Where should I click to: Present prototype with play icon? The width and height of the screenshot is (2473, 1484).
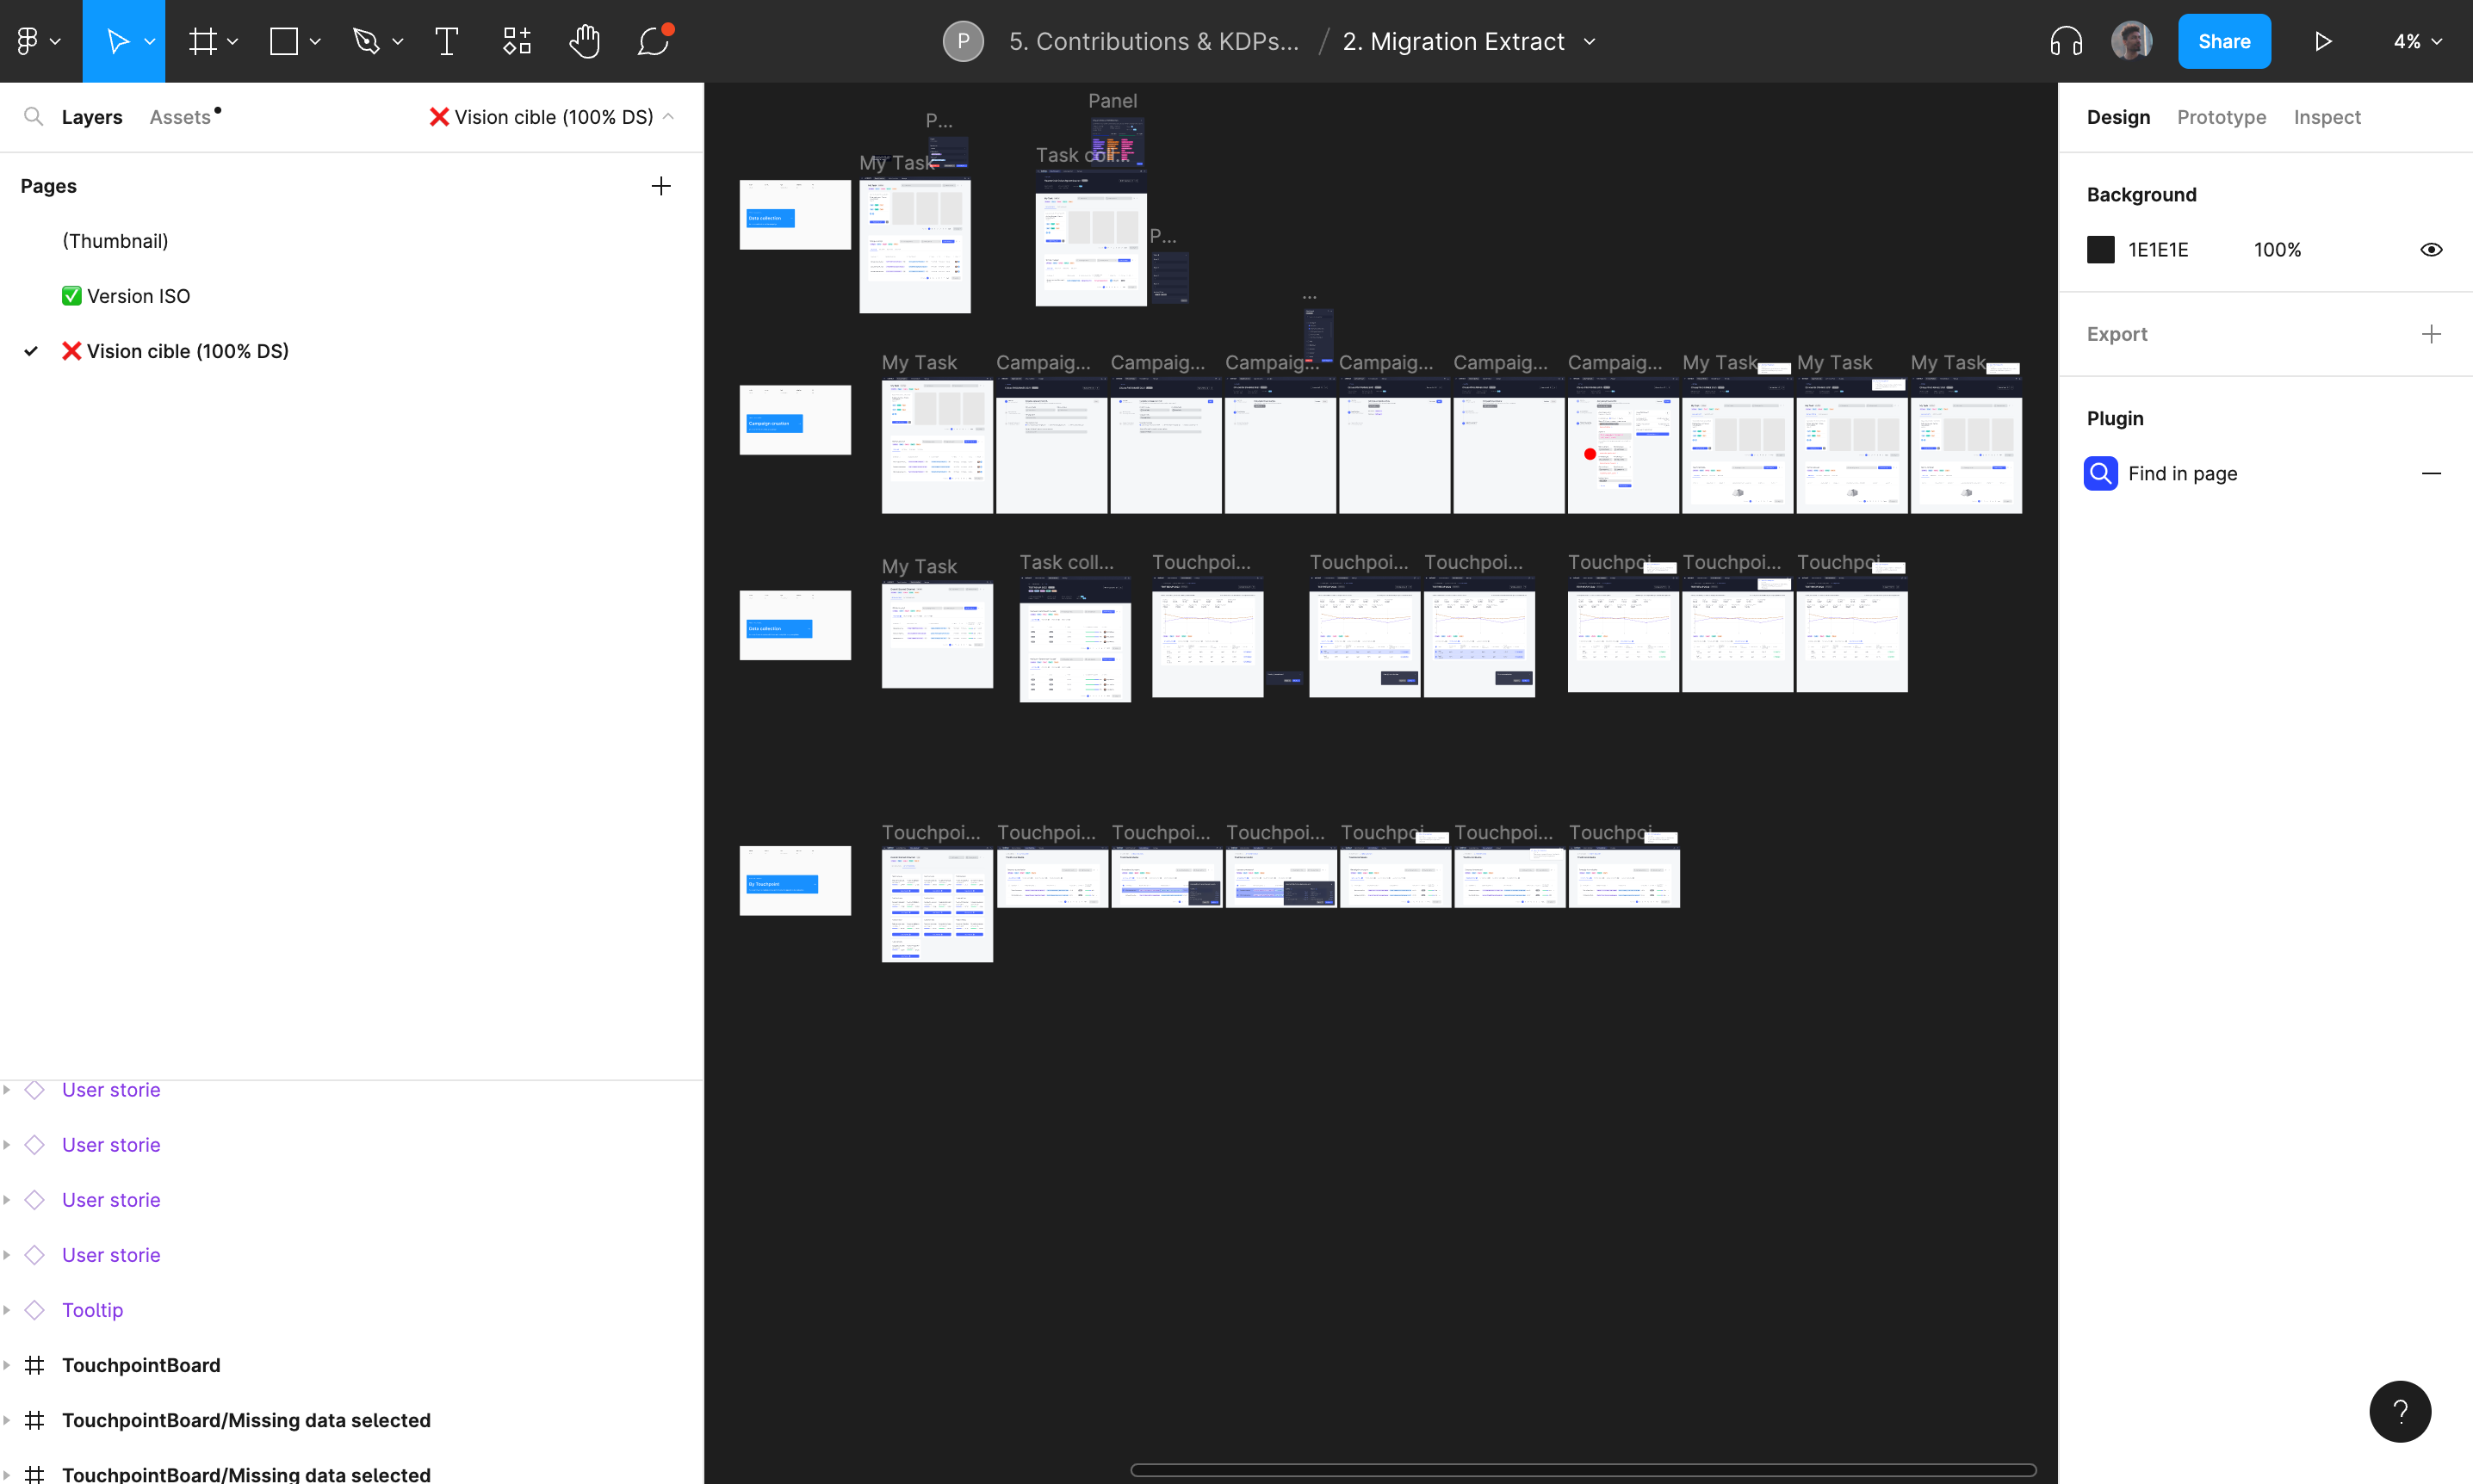pyautogui.click(x=2323, y=41)
